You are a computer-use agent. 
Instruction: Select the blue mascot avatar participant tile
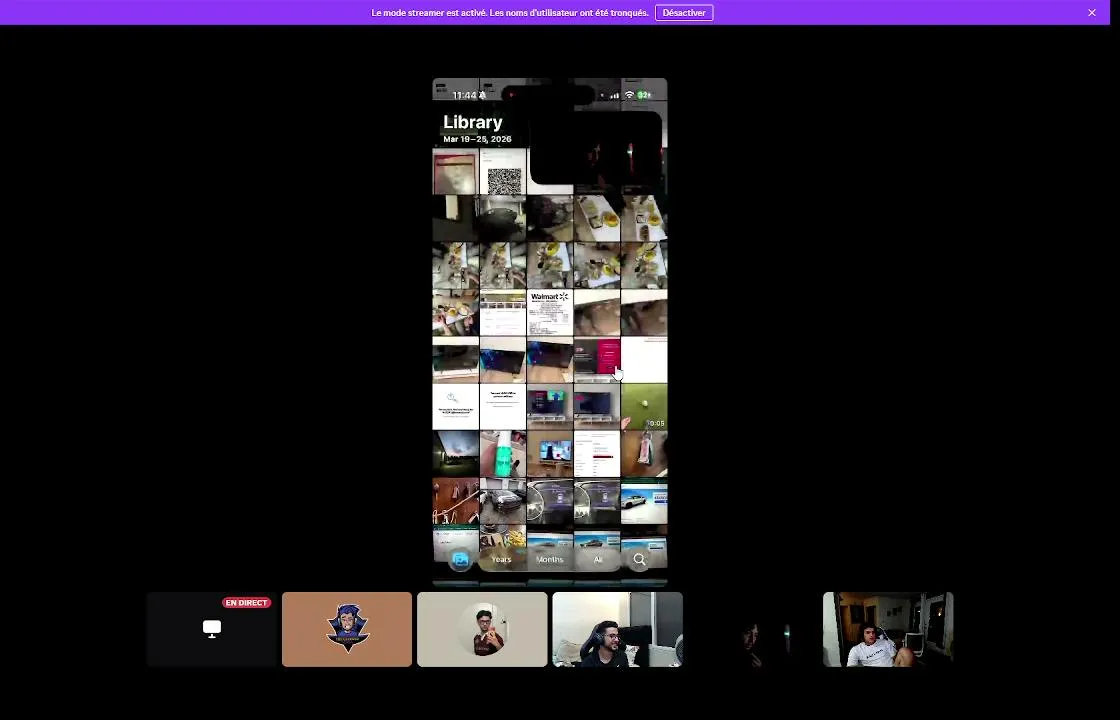[347, 629]
